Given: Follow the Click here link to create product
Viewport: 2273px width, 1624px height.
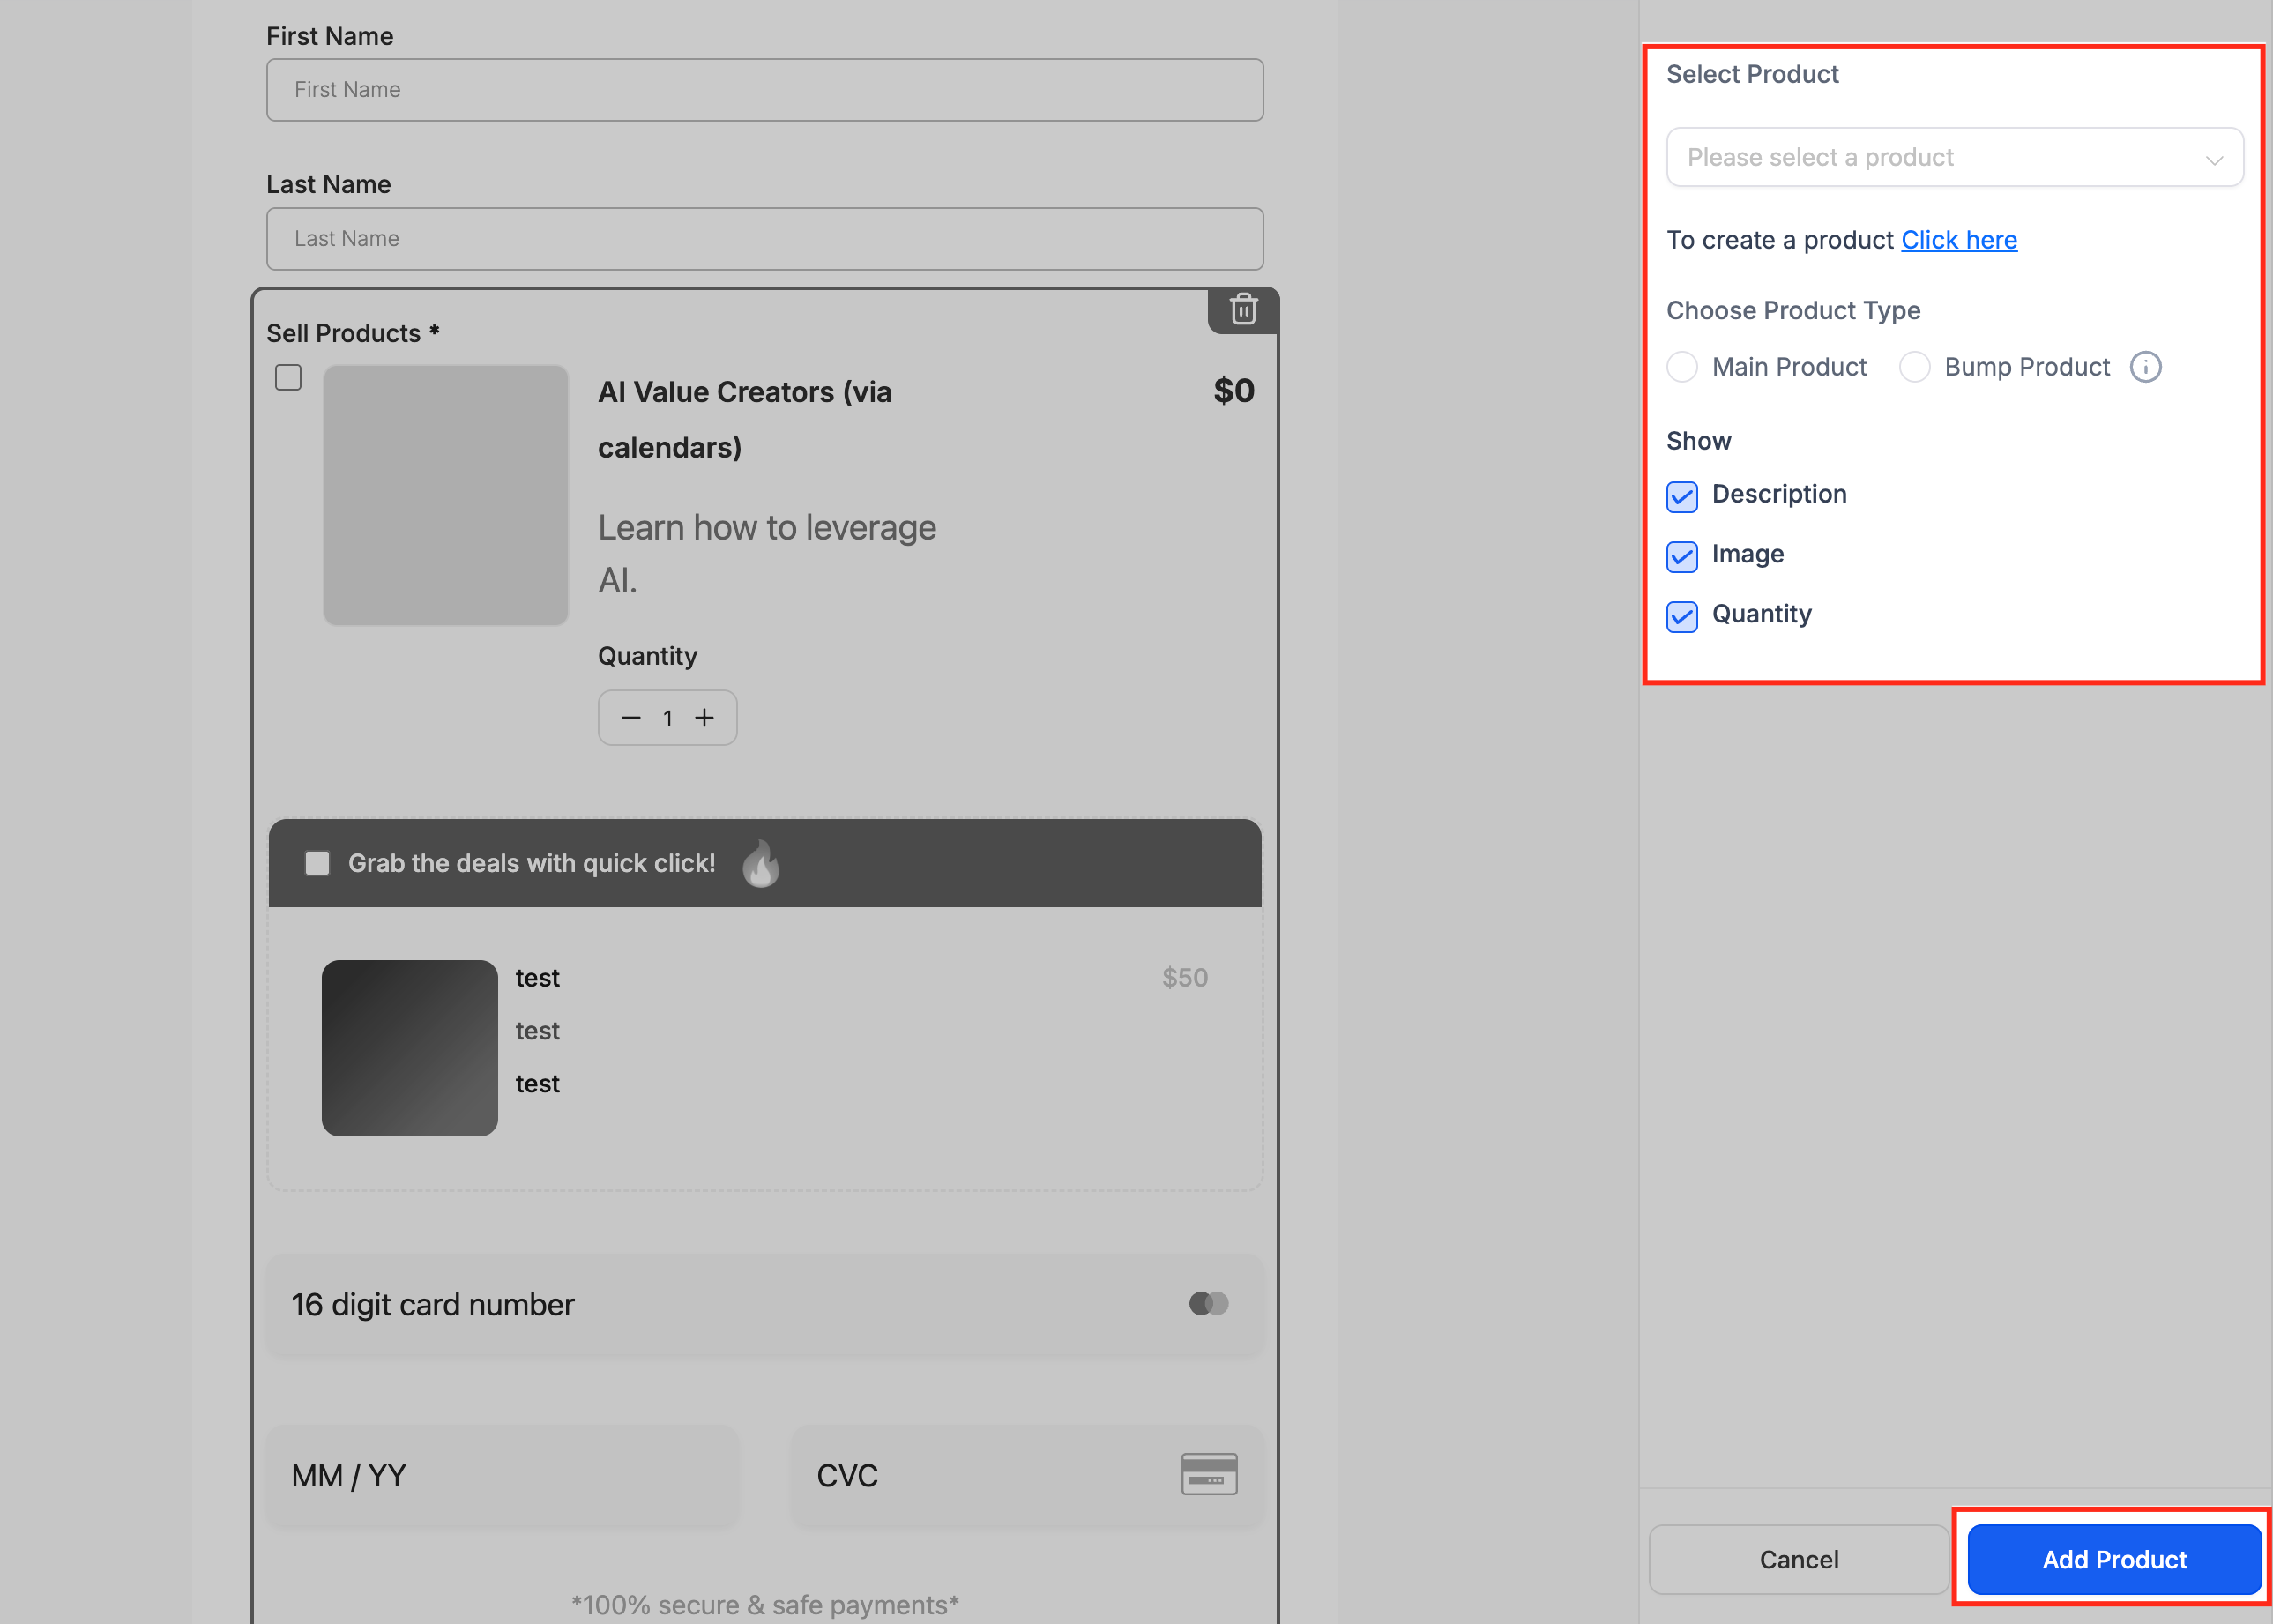Looking at the screenshot, I should click(1958, 240).
